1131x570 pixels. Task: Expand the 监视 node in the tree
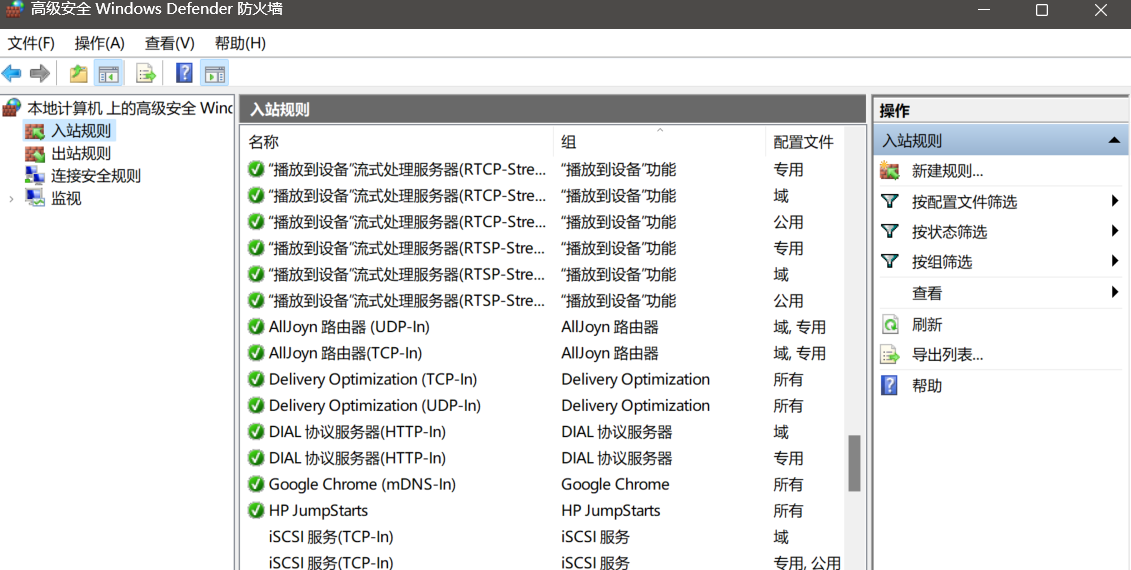point(11,198)
